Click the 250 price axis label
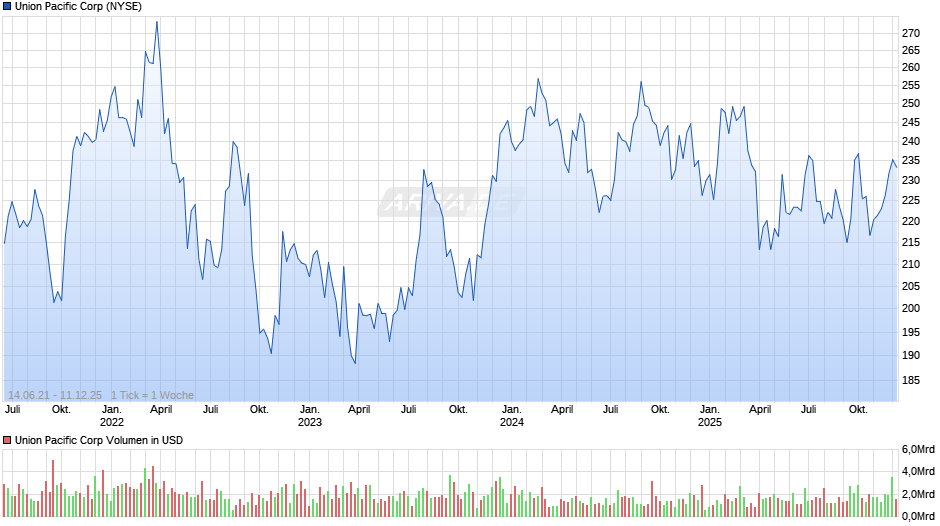 (x=911, y=104)
